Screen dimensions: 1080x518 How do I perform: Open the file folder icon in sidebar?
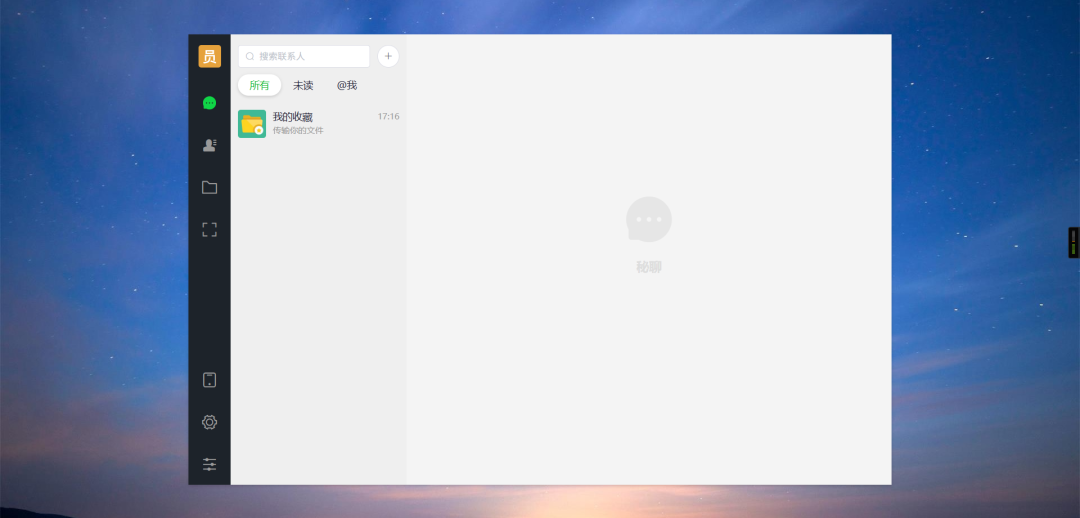(x=209, y=187)
